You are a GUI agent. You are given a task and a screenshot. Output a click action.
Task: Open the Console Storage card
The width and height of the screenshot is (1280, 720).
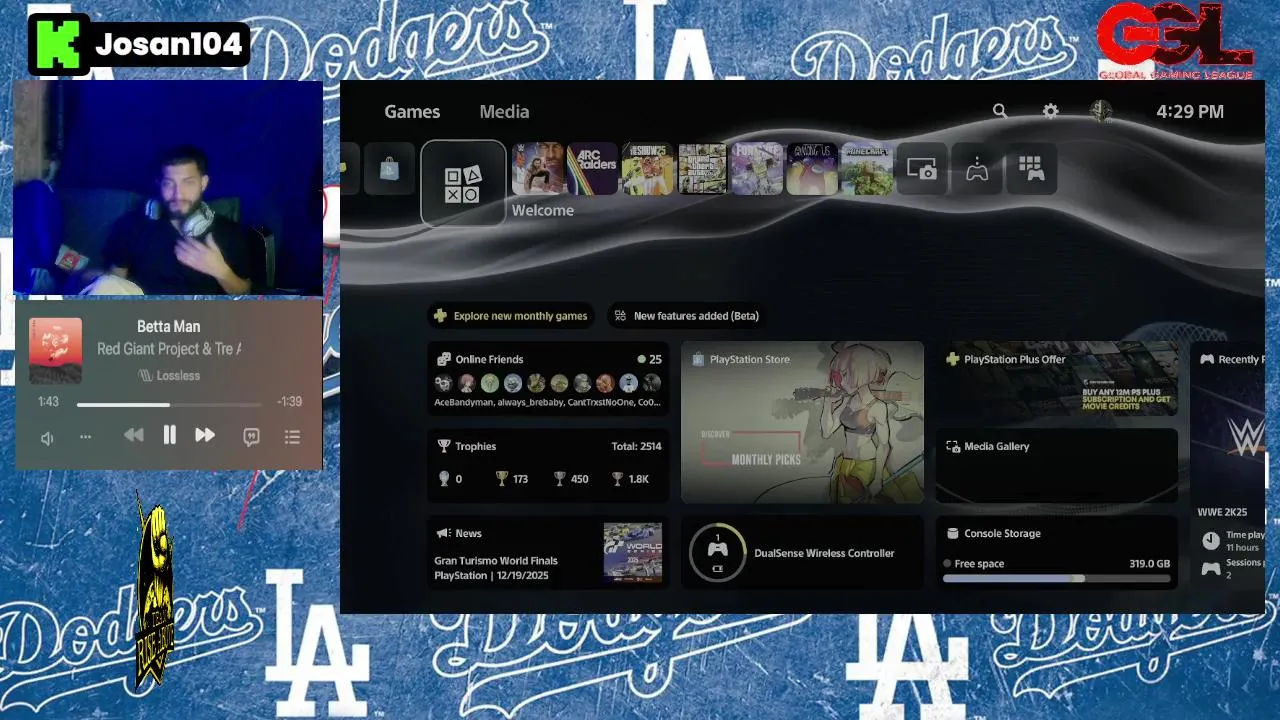1057,552
